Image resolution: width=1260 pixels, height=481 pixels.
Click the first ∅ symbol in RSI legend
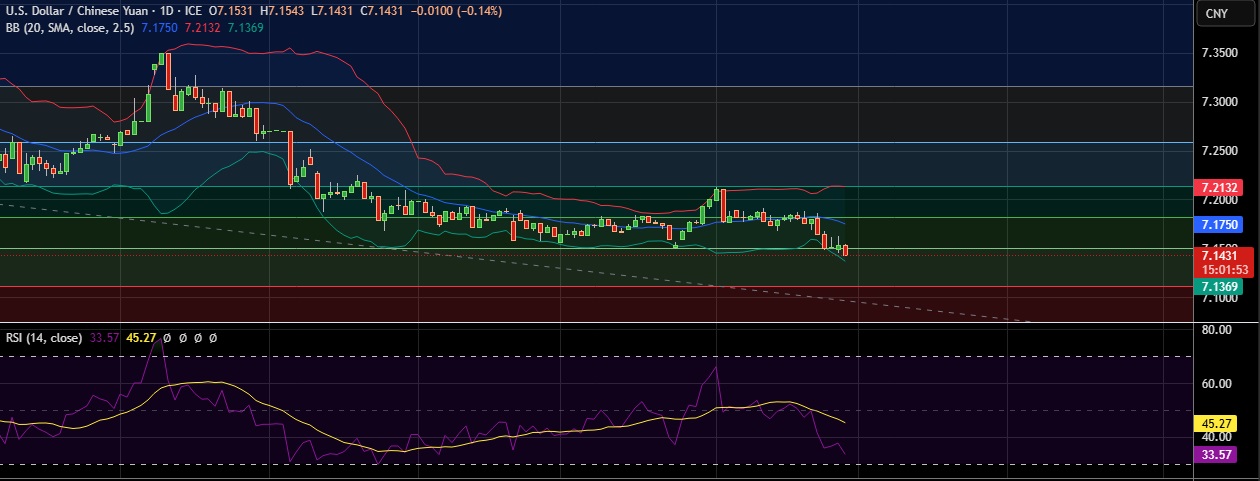tap(168, 338)
